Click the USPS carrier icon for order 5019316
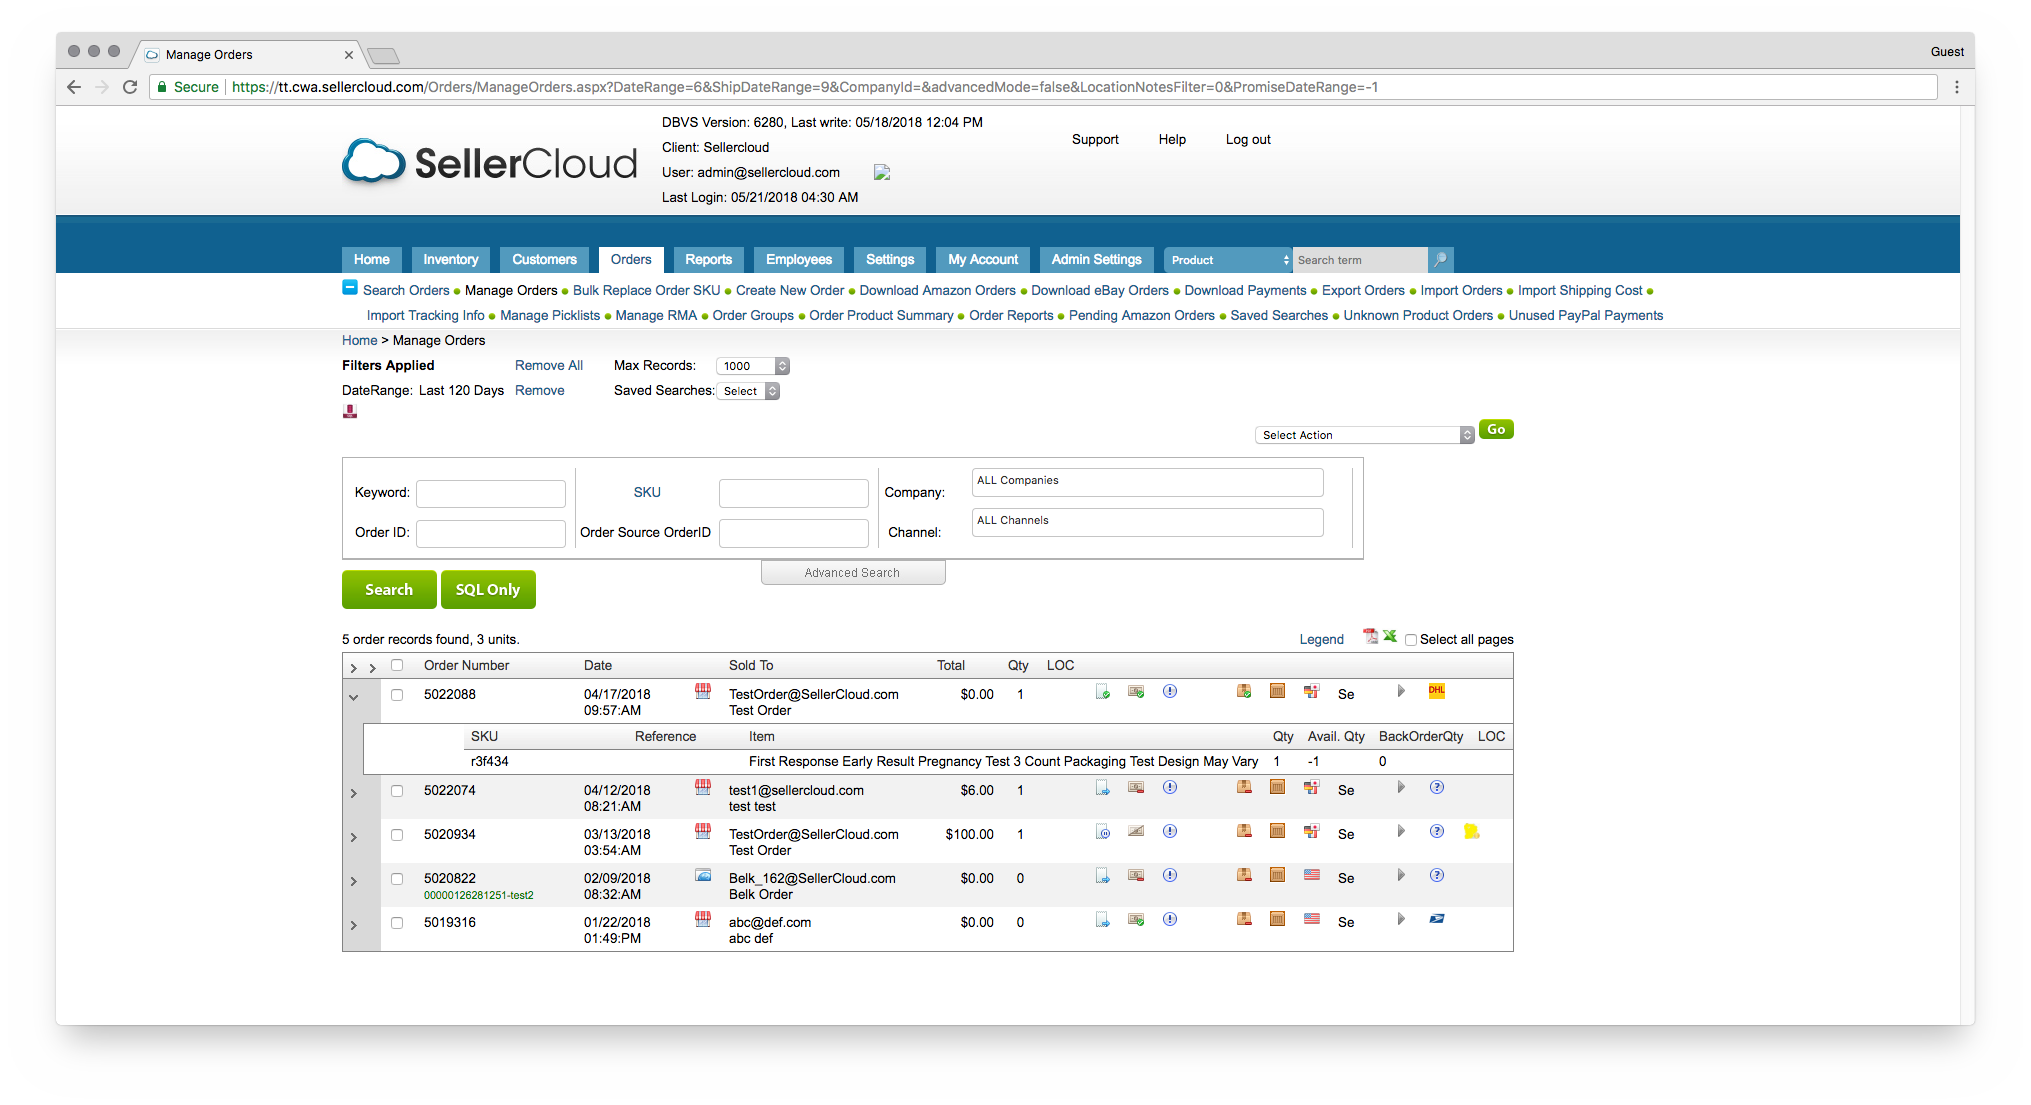 tap(1437, 919)
